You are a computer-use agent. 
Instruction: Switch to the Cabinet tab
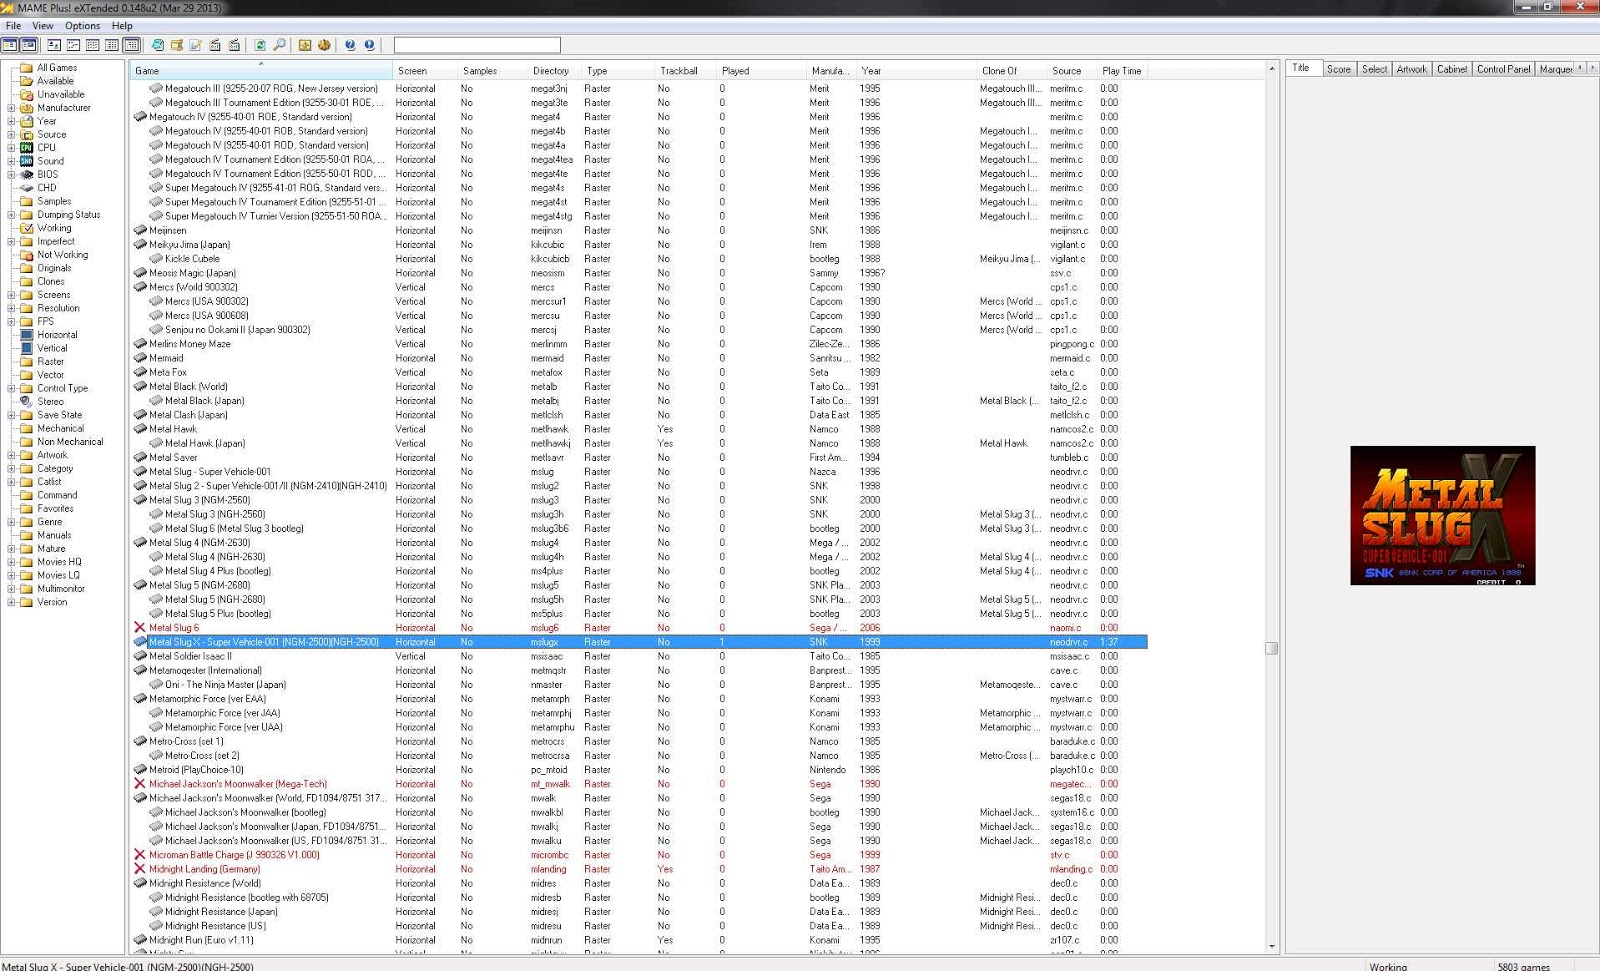pyautogui.click(x=1452, y=69)
